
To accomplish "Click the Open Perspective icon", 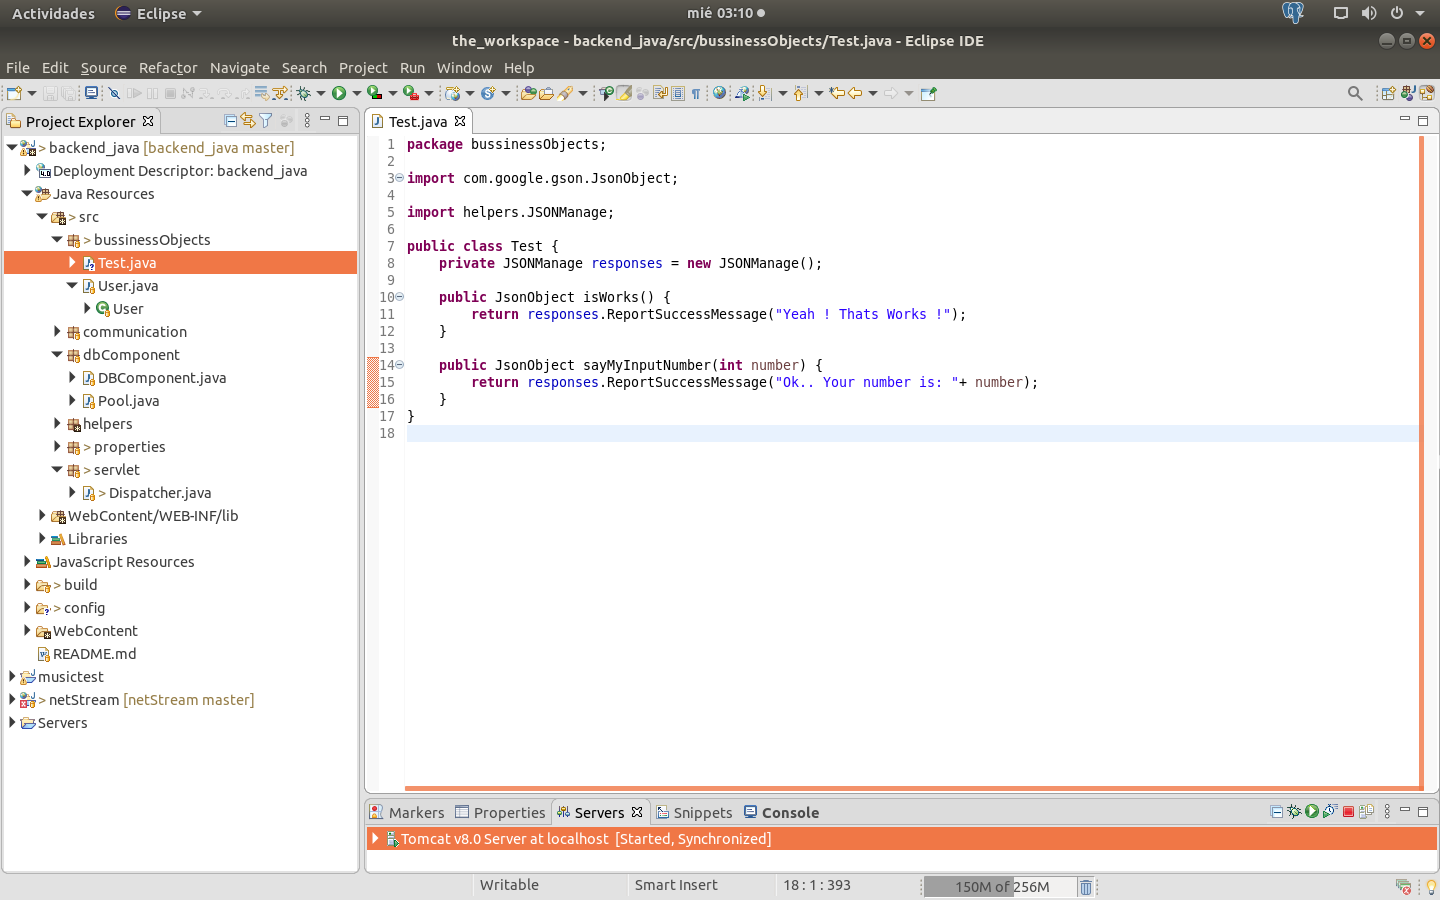I will tap(1388, 93).
